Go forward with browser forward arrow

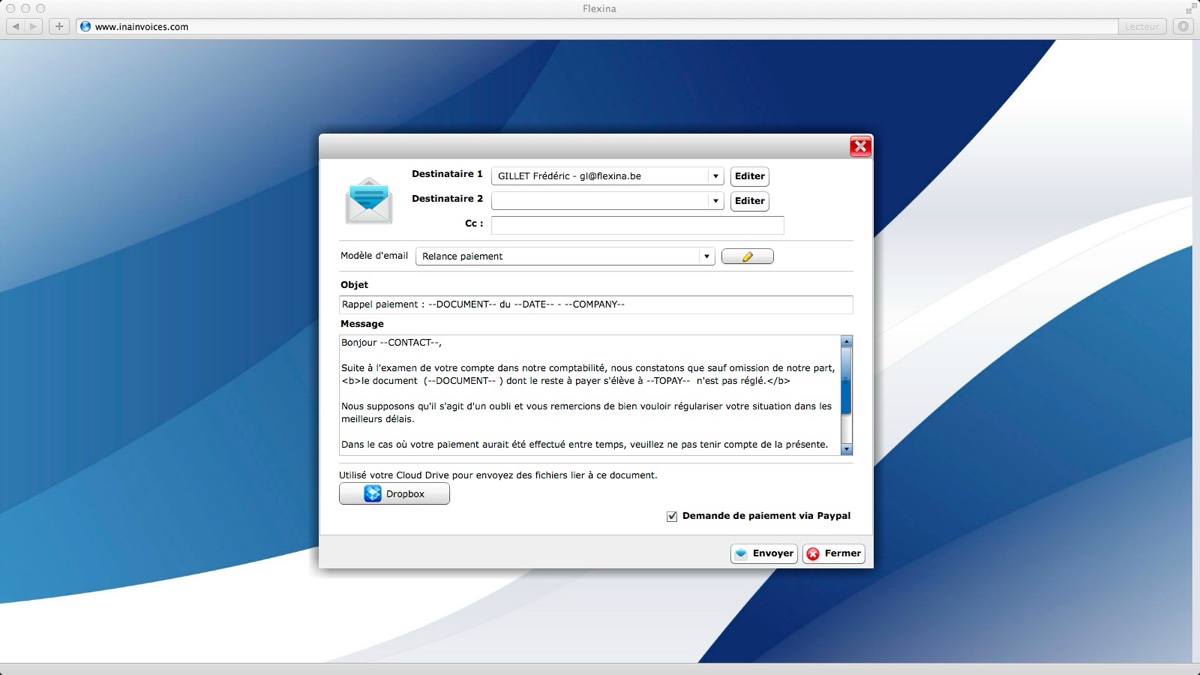(34, 27)
